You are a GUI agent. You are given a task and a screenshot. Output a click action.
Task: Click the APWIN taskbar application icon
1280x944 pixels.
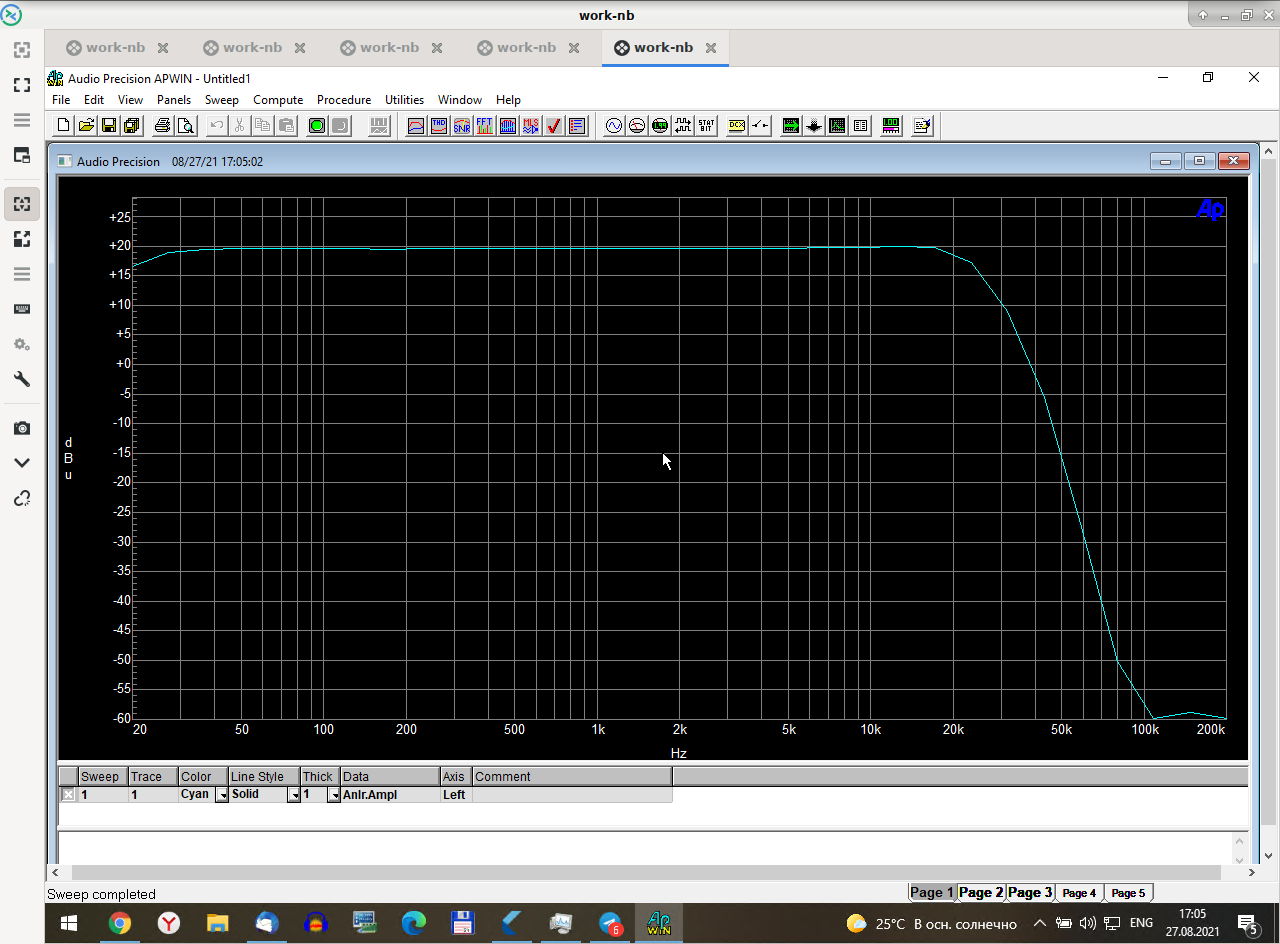(659, 923)
